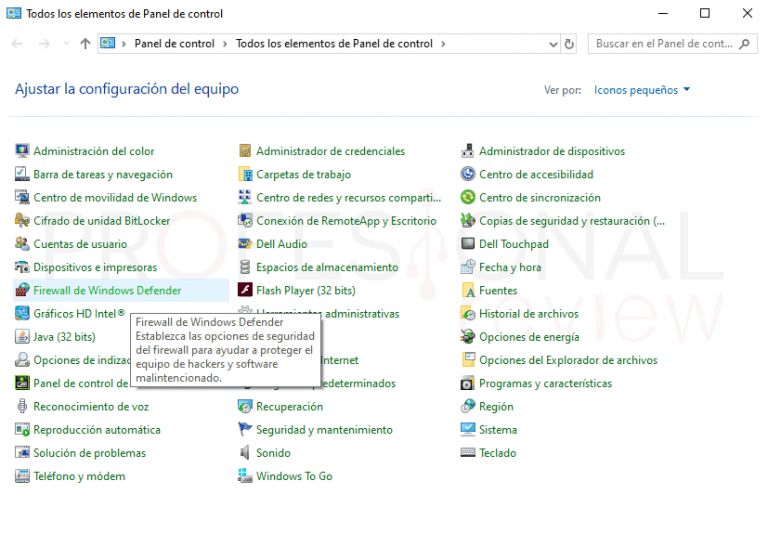Open the Carpetas de trabajo icon
768x533 pixels.
pos(245,174)
